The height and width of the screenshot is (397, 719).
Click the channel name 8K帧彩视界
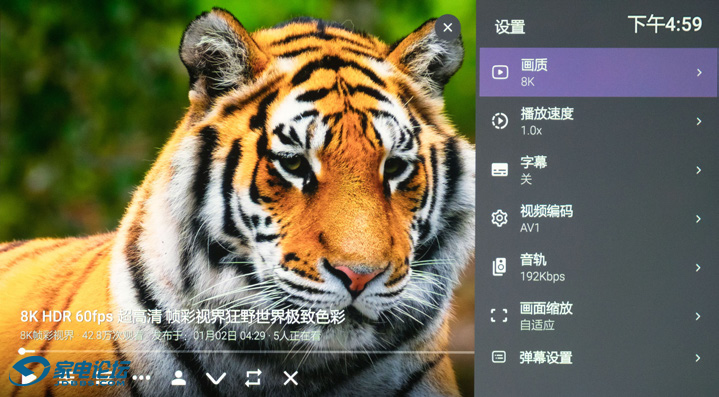[x=47, y=336]
